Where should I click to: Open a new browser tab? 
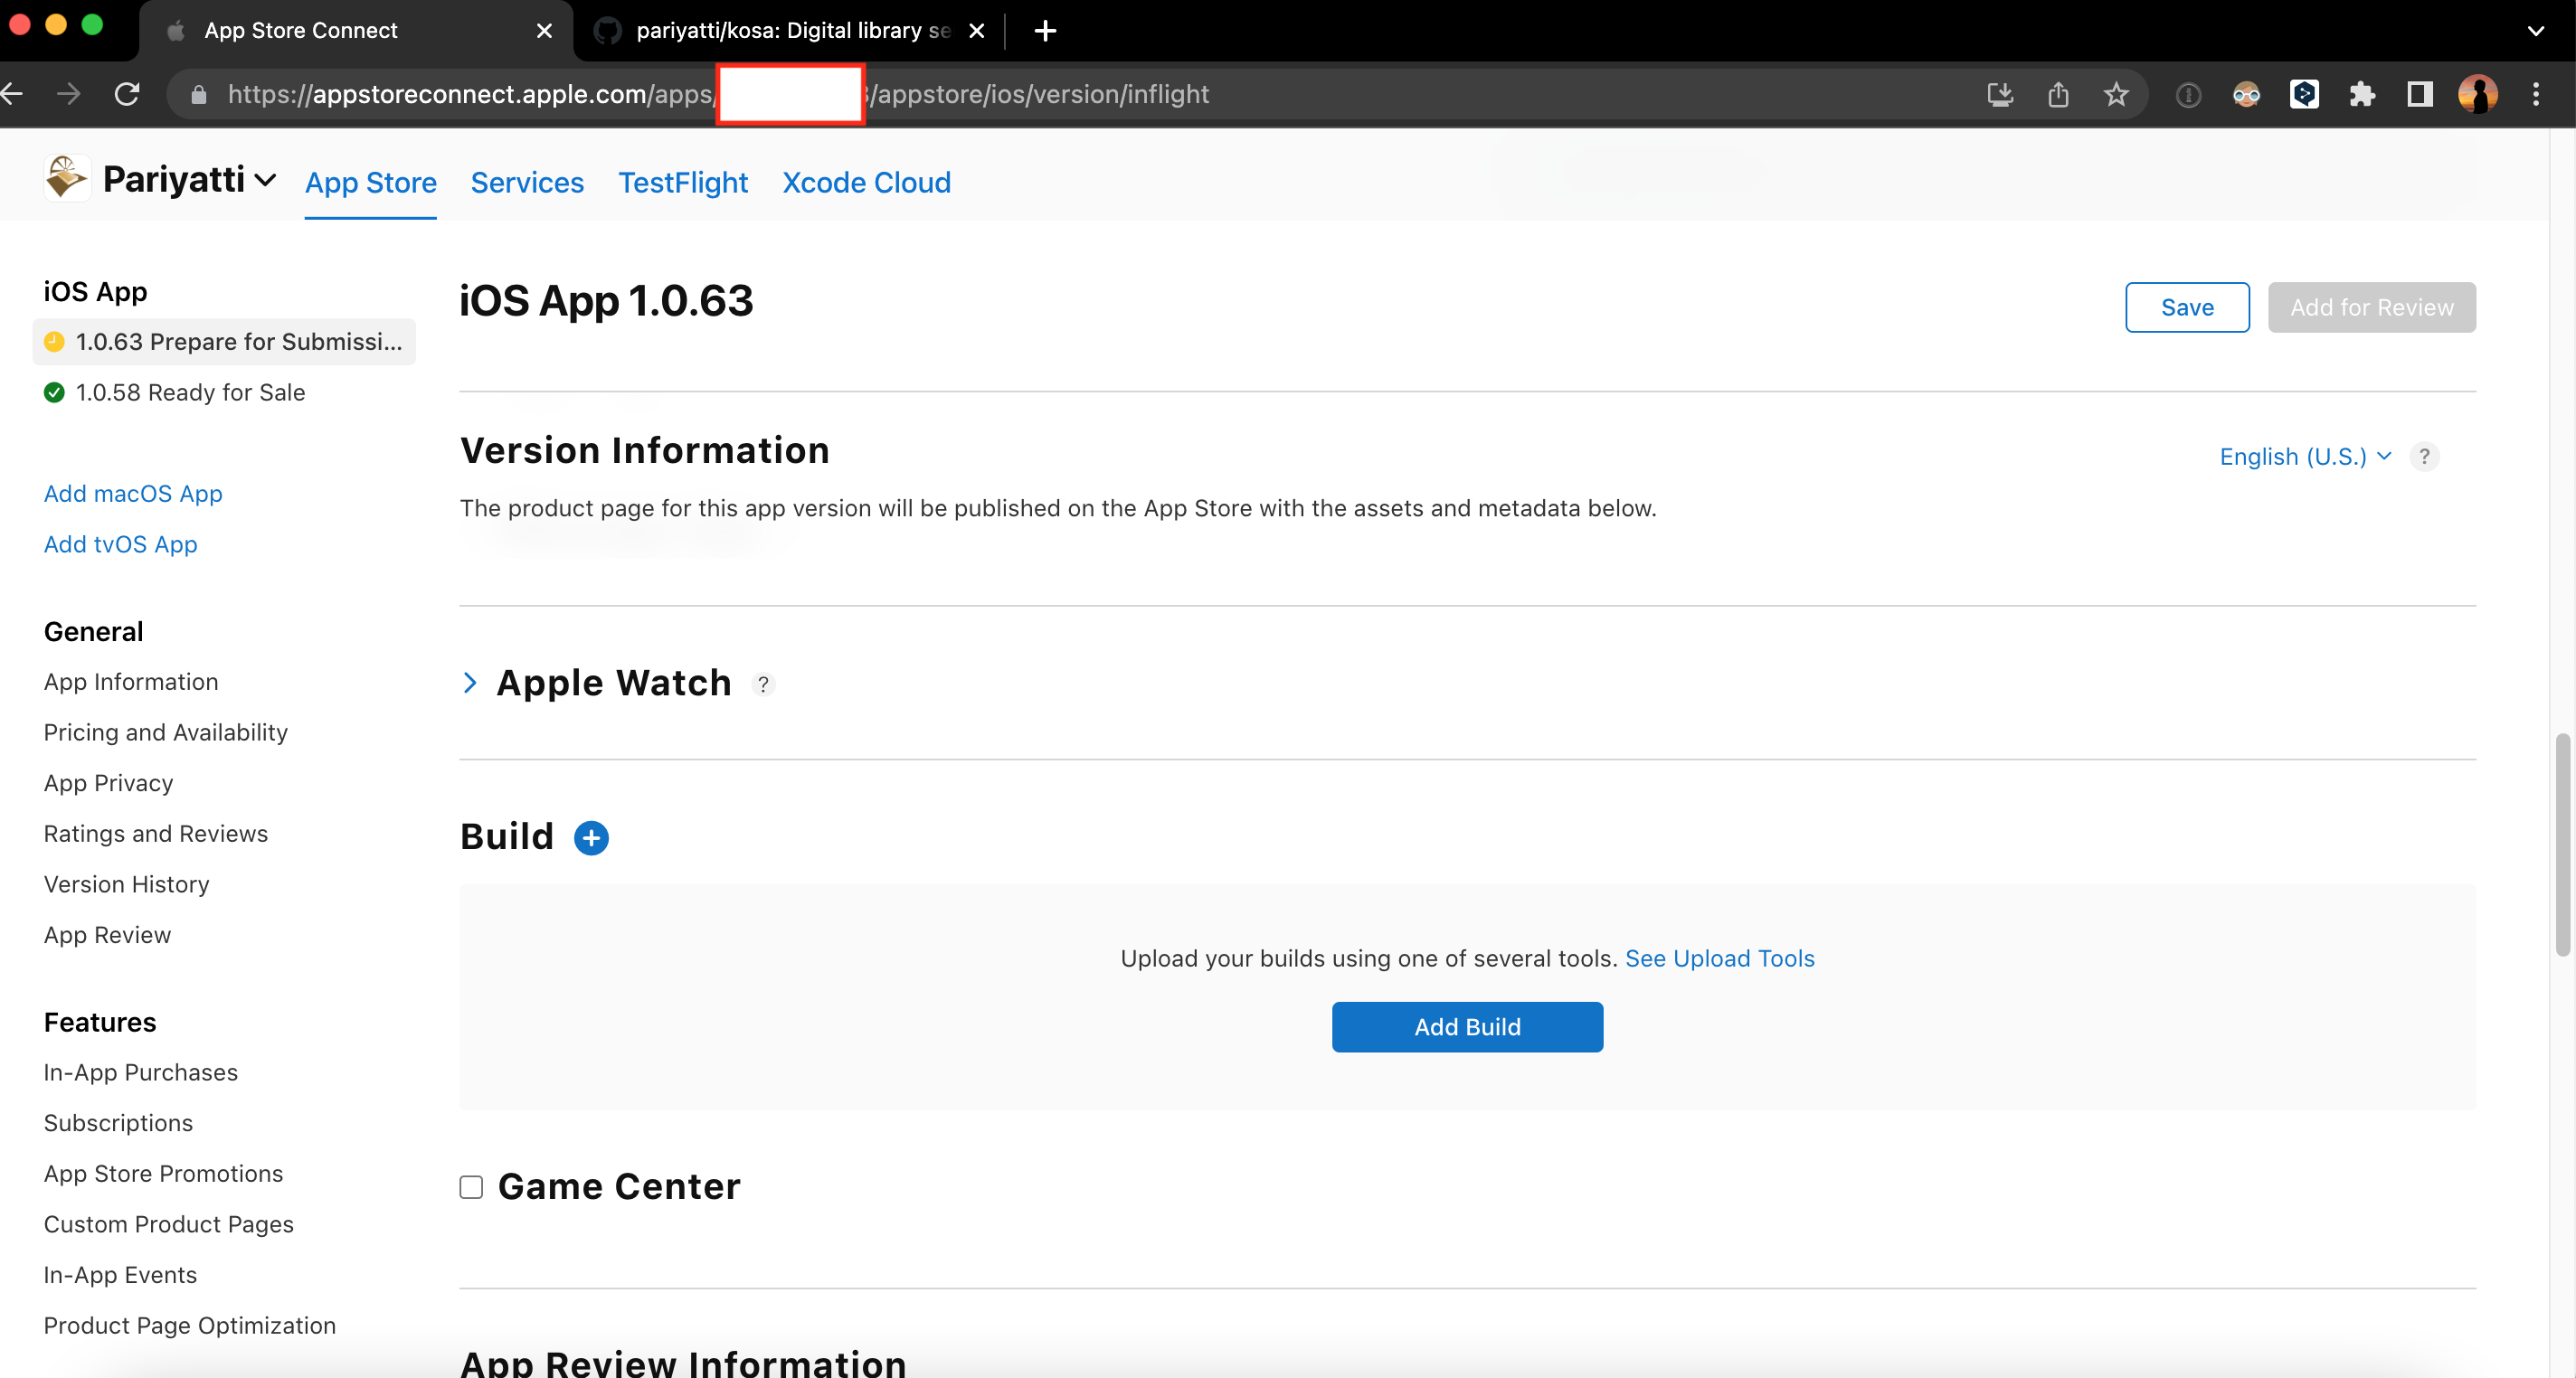tap(1045, 31)
